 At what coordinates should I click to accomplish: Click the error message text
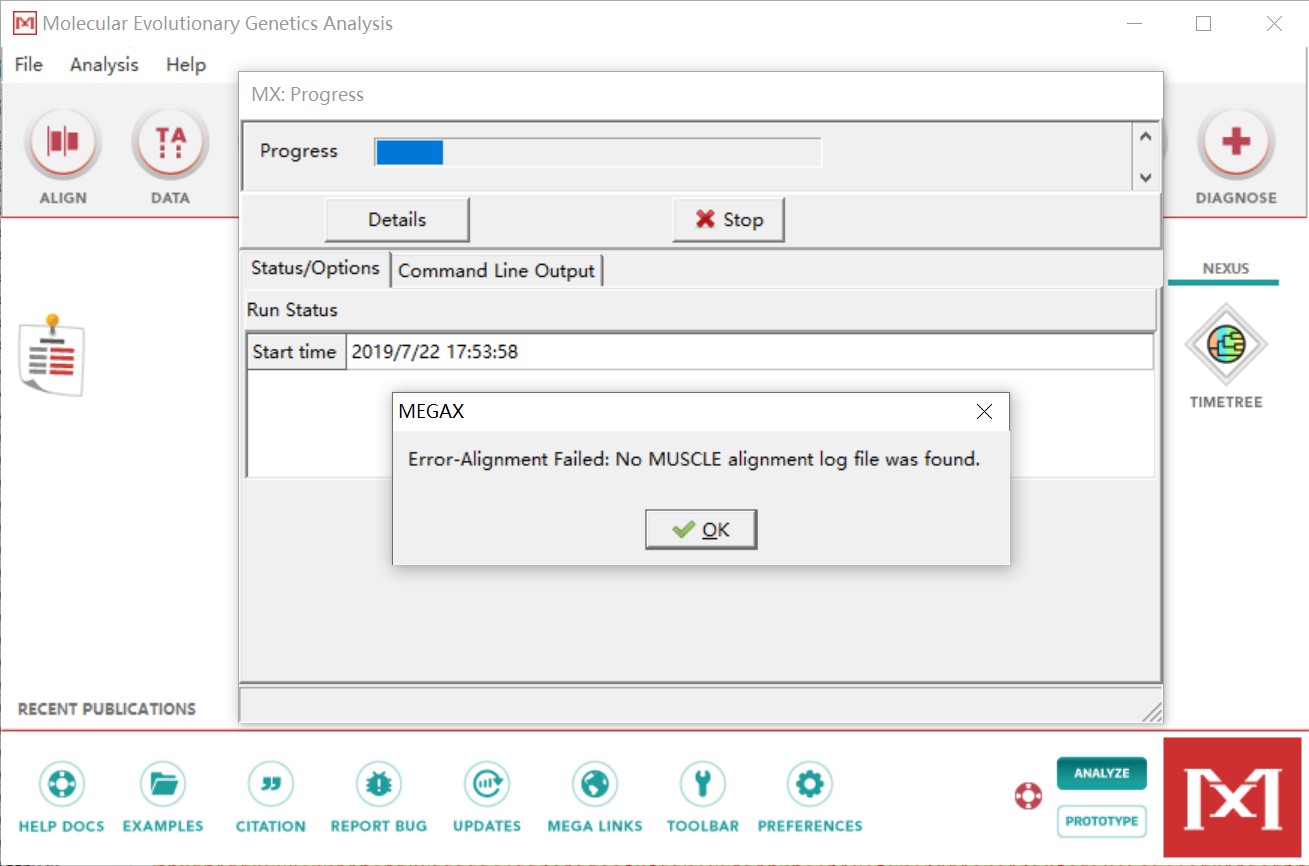coord(694,460)
